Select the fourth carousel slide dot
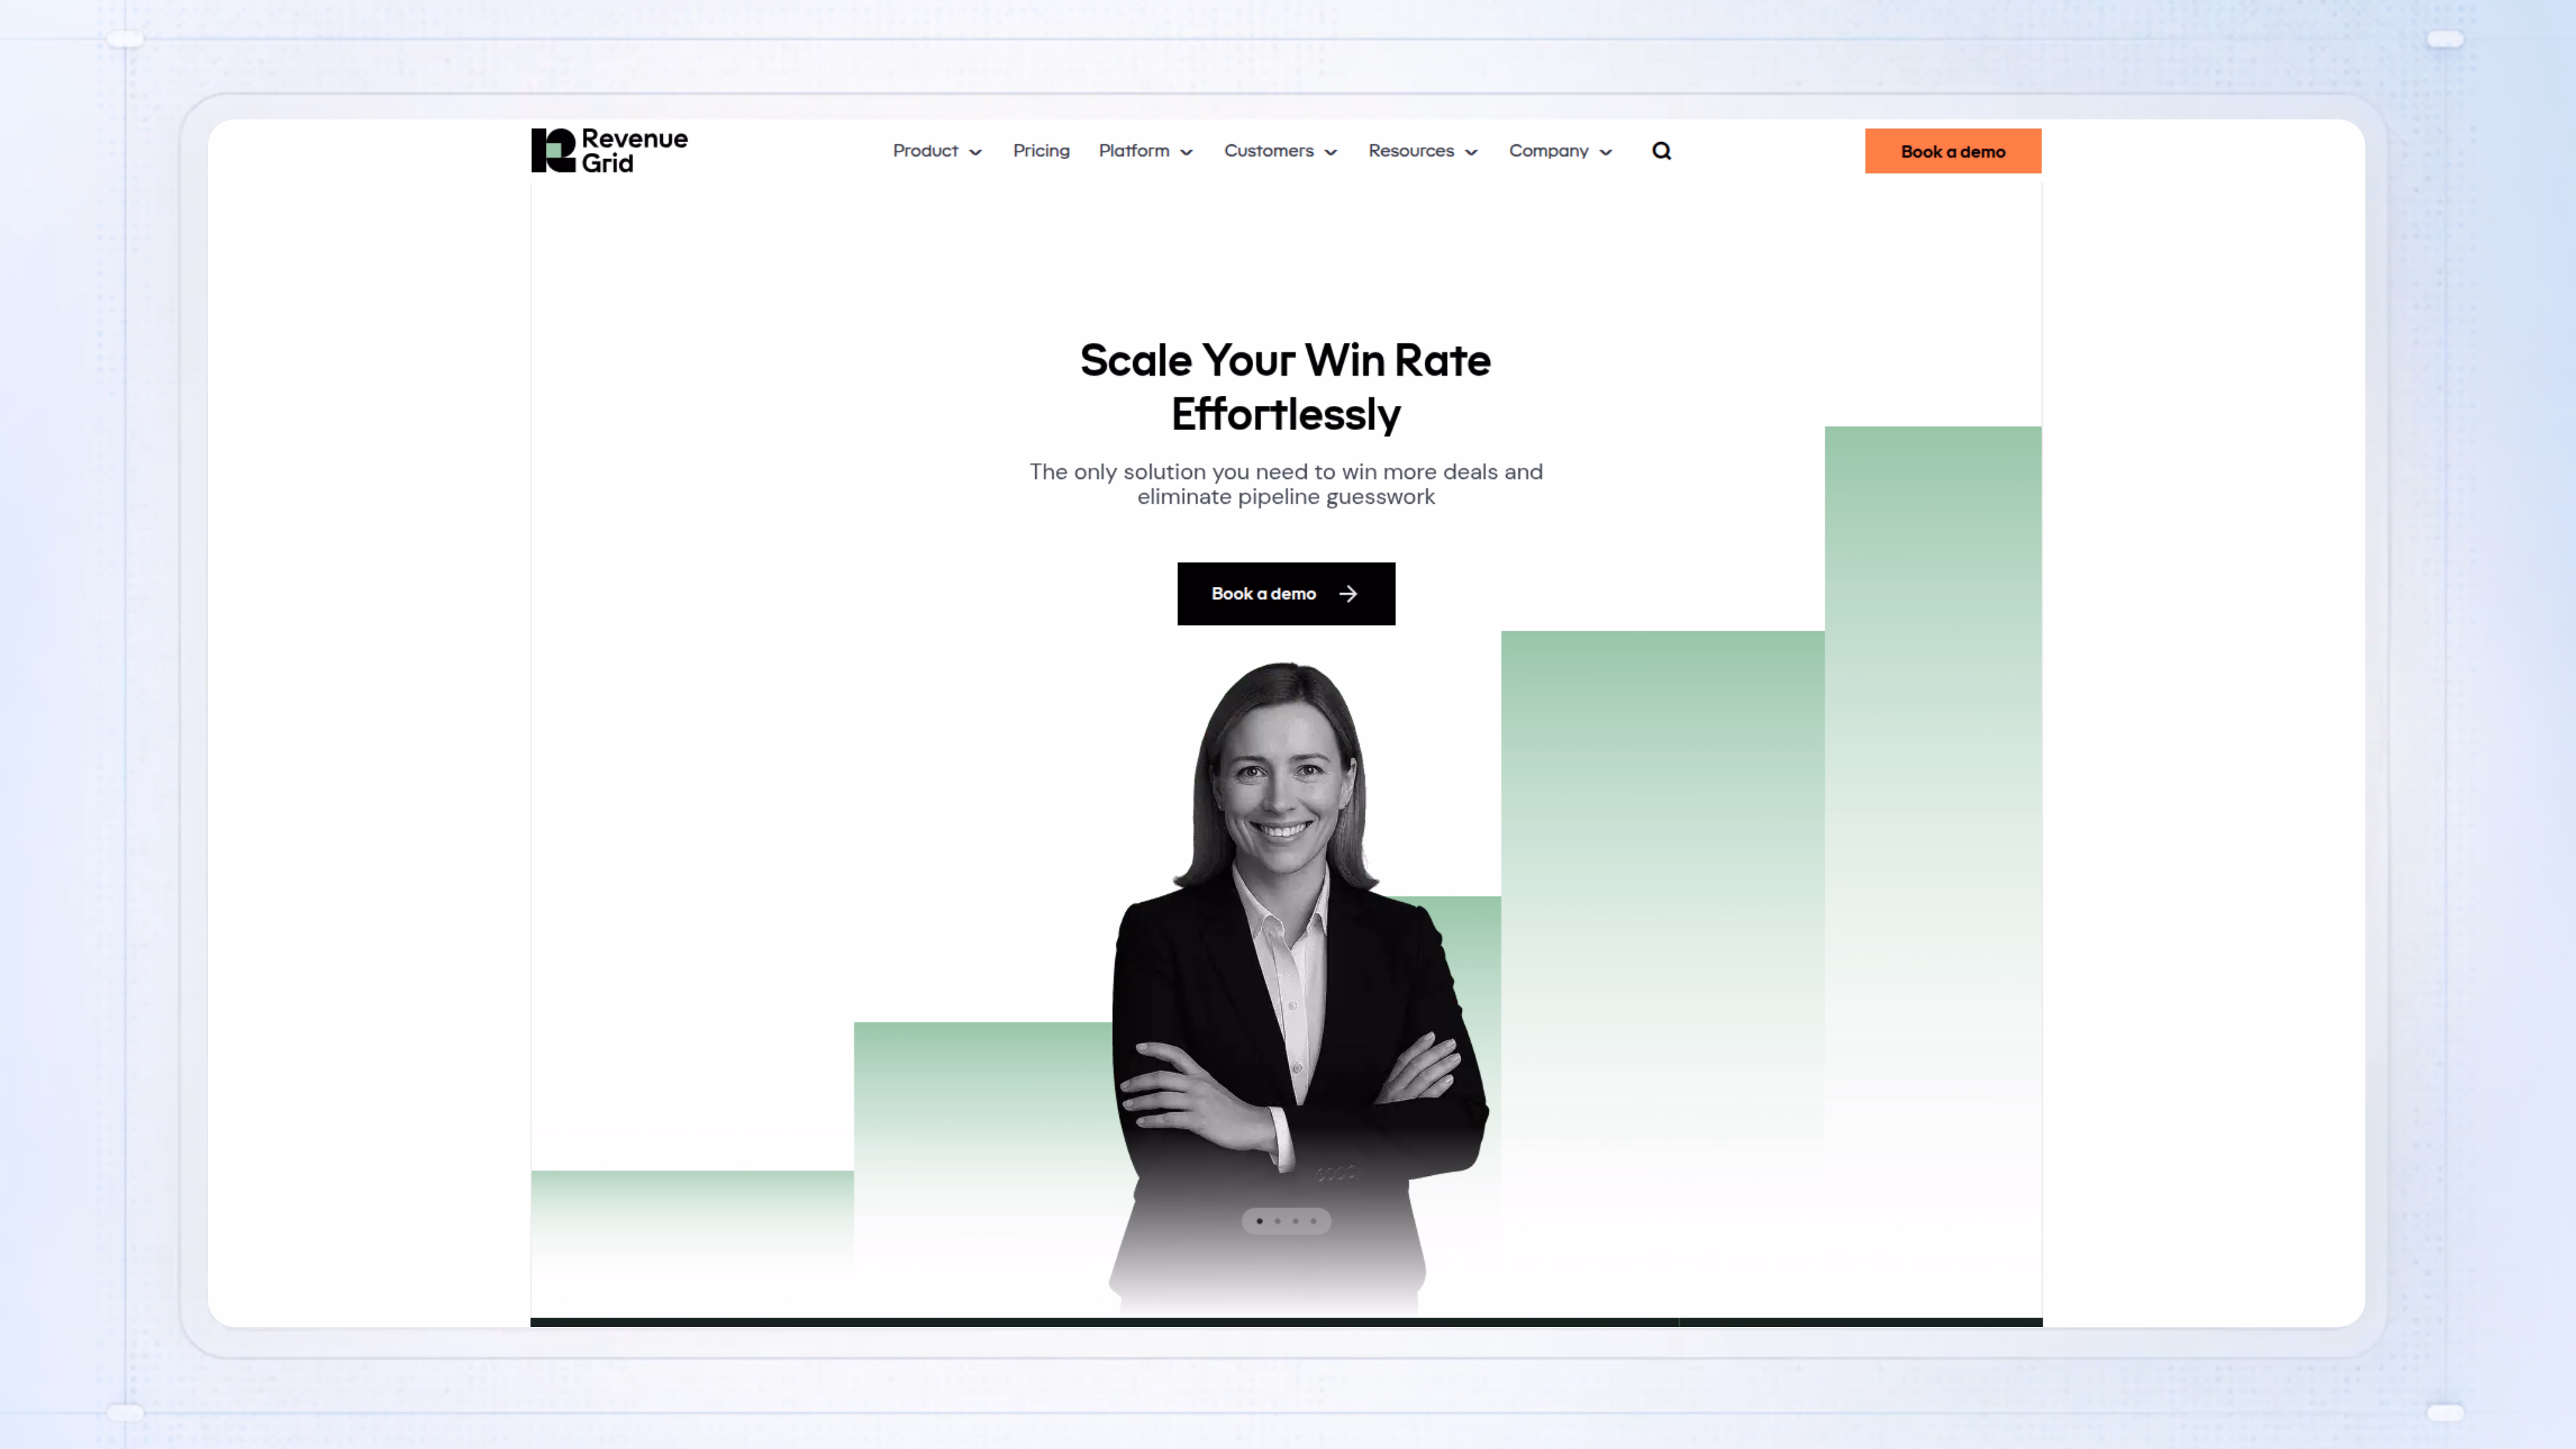This screenshot has width=2576, height=1449. (x=1313, y=1221)
